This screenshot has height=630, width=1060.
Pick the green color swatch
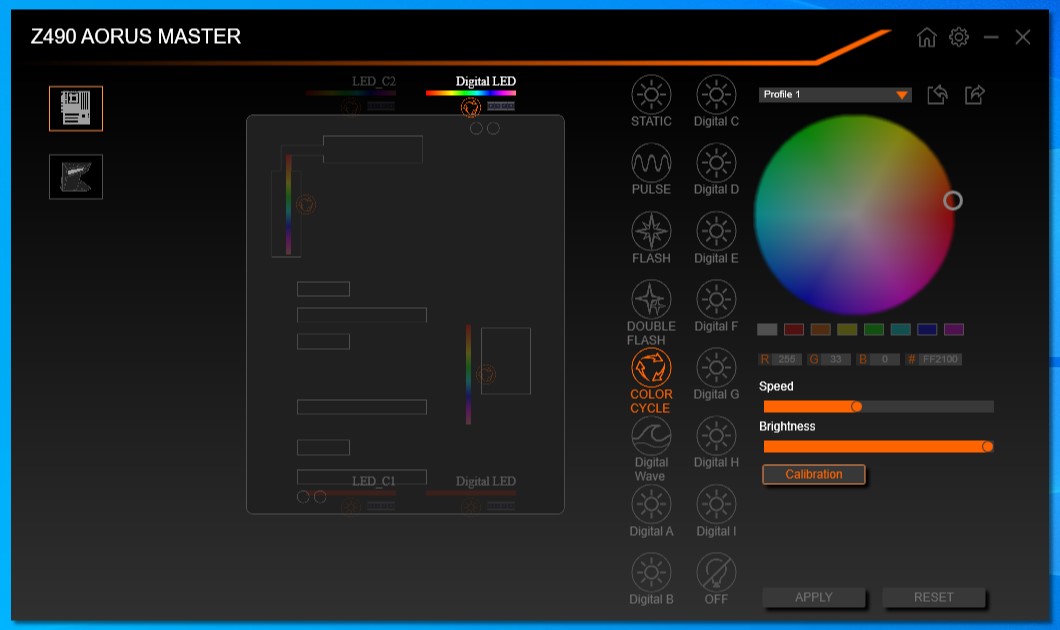pos(873,329)
